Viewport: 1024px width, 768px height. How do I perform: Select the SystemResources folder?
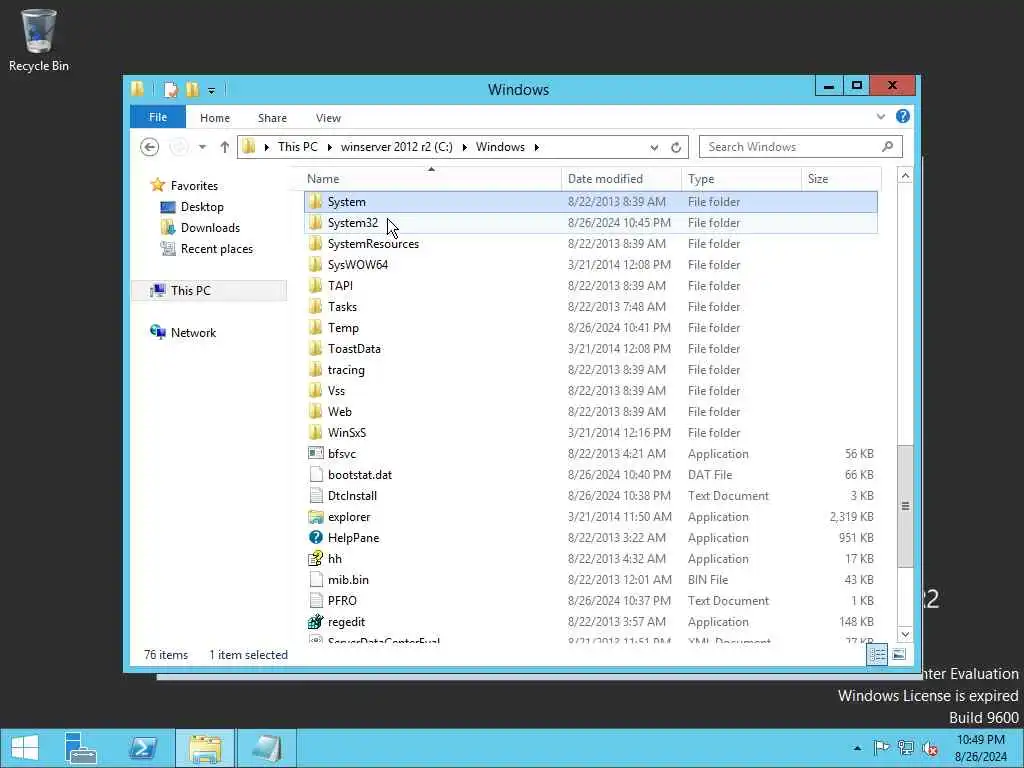click(x=373, y=244)
